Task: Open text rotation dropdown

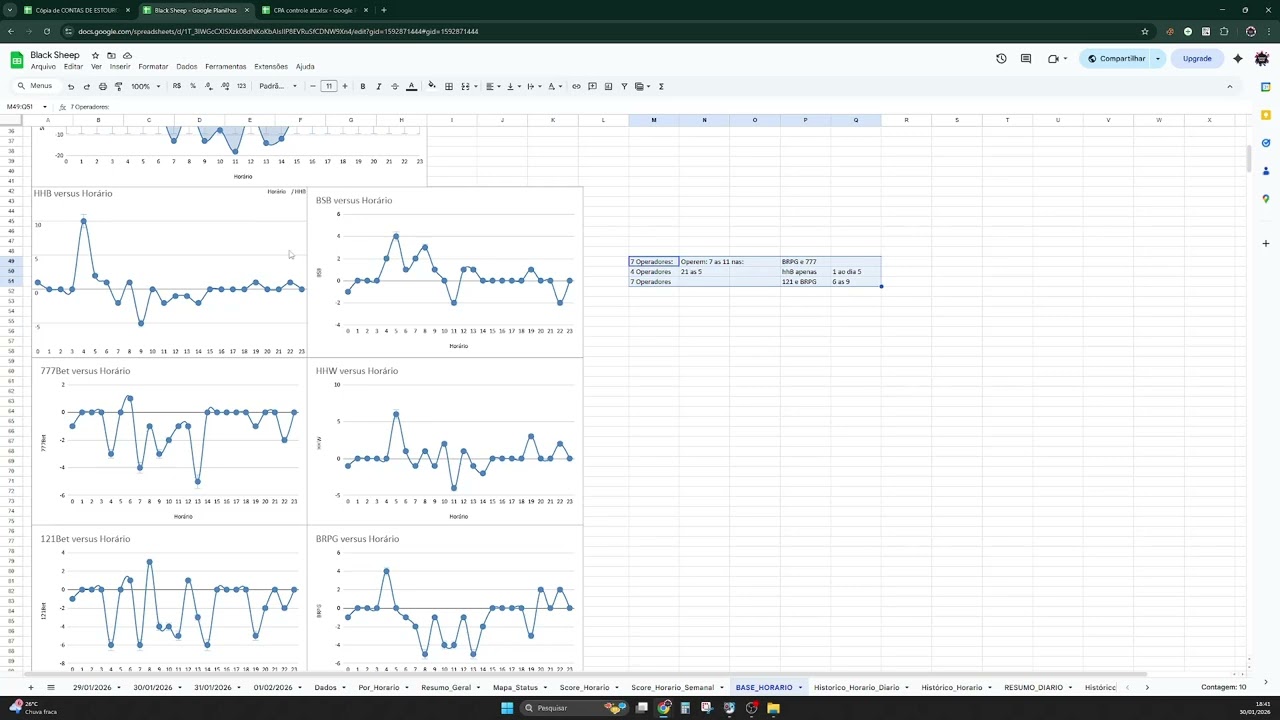Action: pyautogui.click(x=553, y=86)
